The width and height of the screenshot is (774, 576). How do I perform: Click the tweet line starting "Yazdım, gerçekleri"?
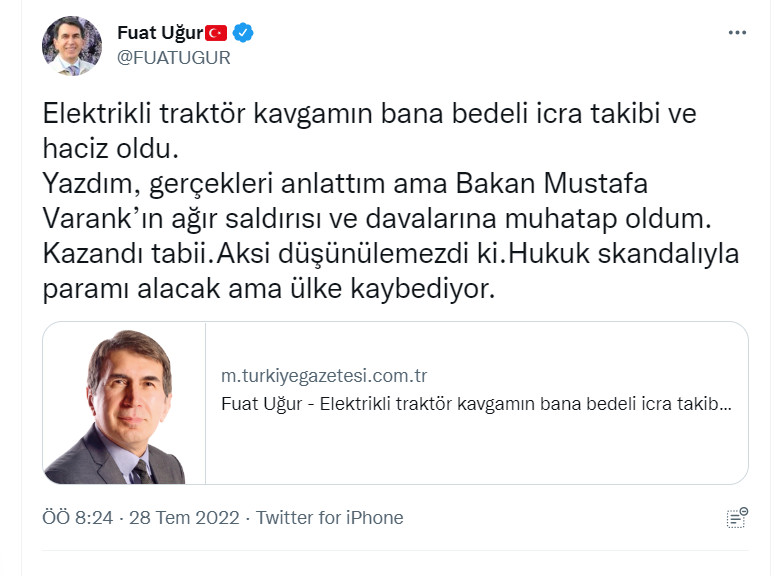tap(345, 184)
